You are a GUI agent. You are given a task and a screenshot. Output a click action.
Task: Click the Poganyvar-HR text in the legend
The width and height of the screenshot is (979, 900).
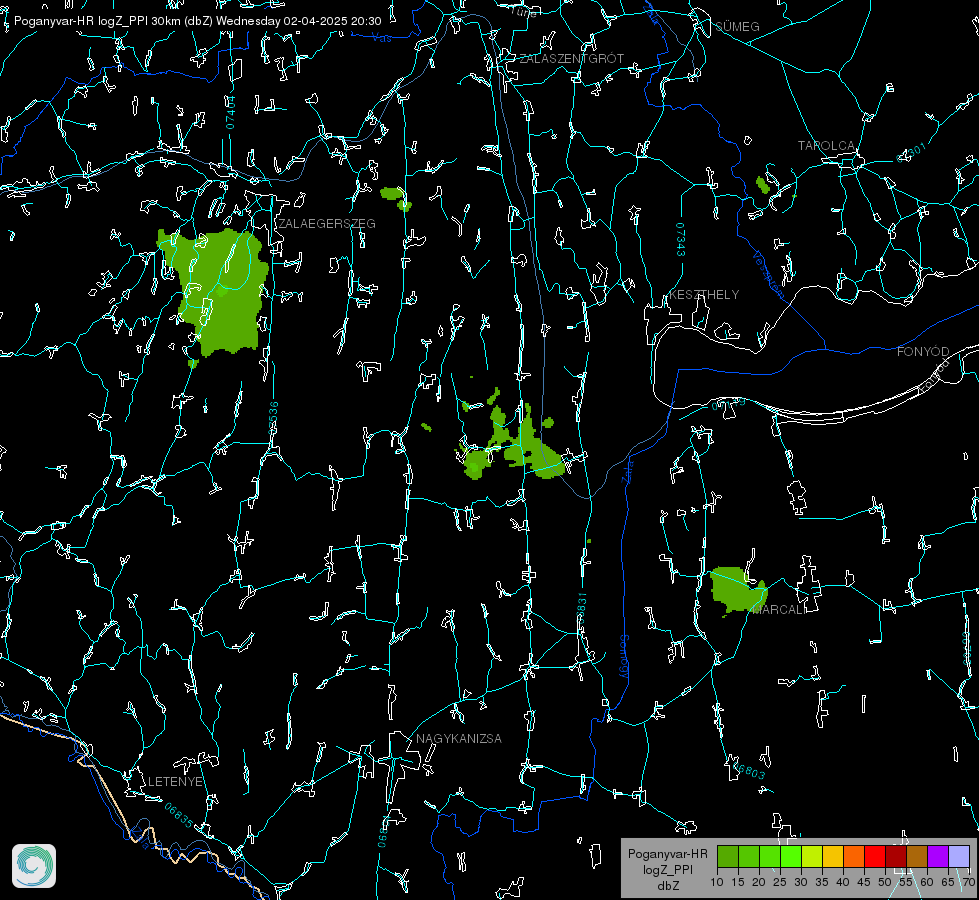click(667, 853)
